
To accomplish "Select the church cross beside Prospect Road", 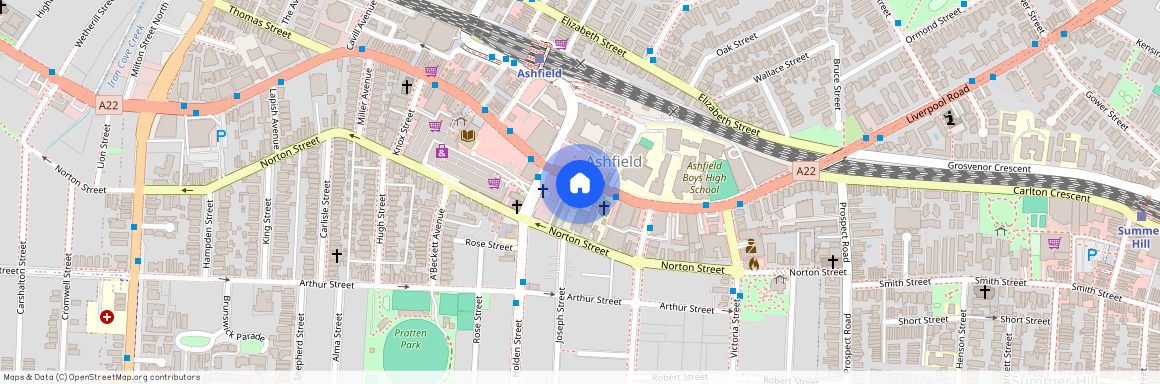I will coord(832,261).
